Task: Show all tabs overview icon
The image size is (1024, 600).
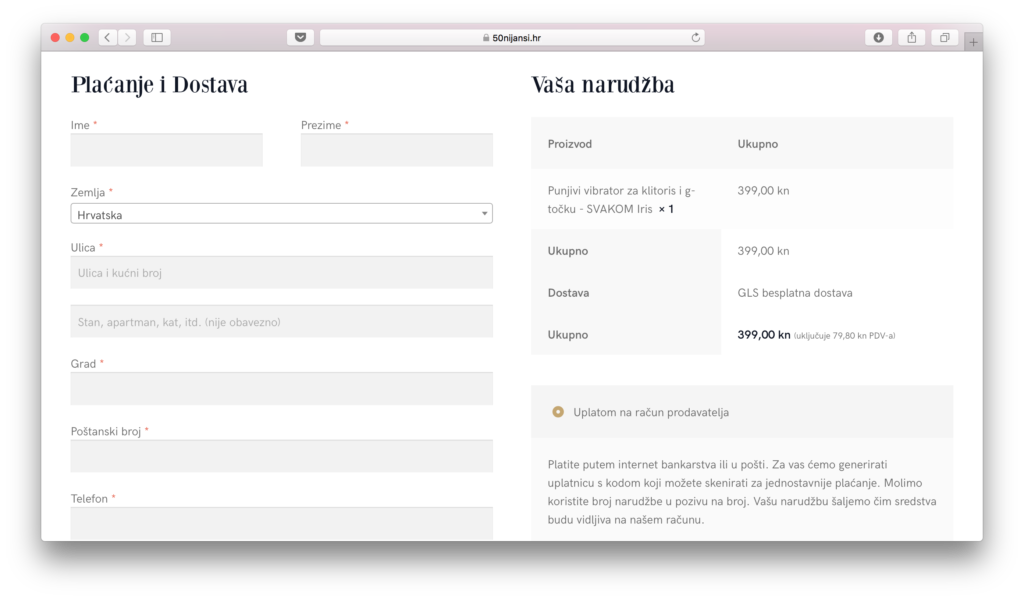Action: 943,38
